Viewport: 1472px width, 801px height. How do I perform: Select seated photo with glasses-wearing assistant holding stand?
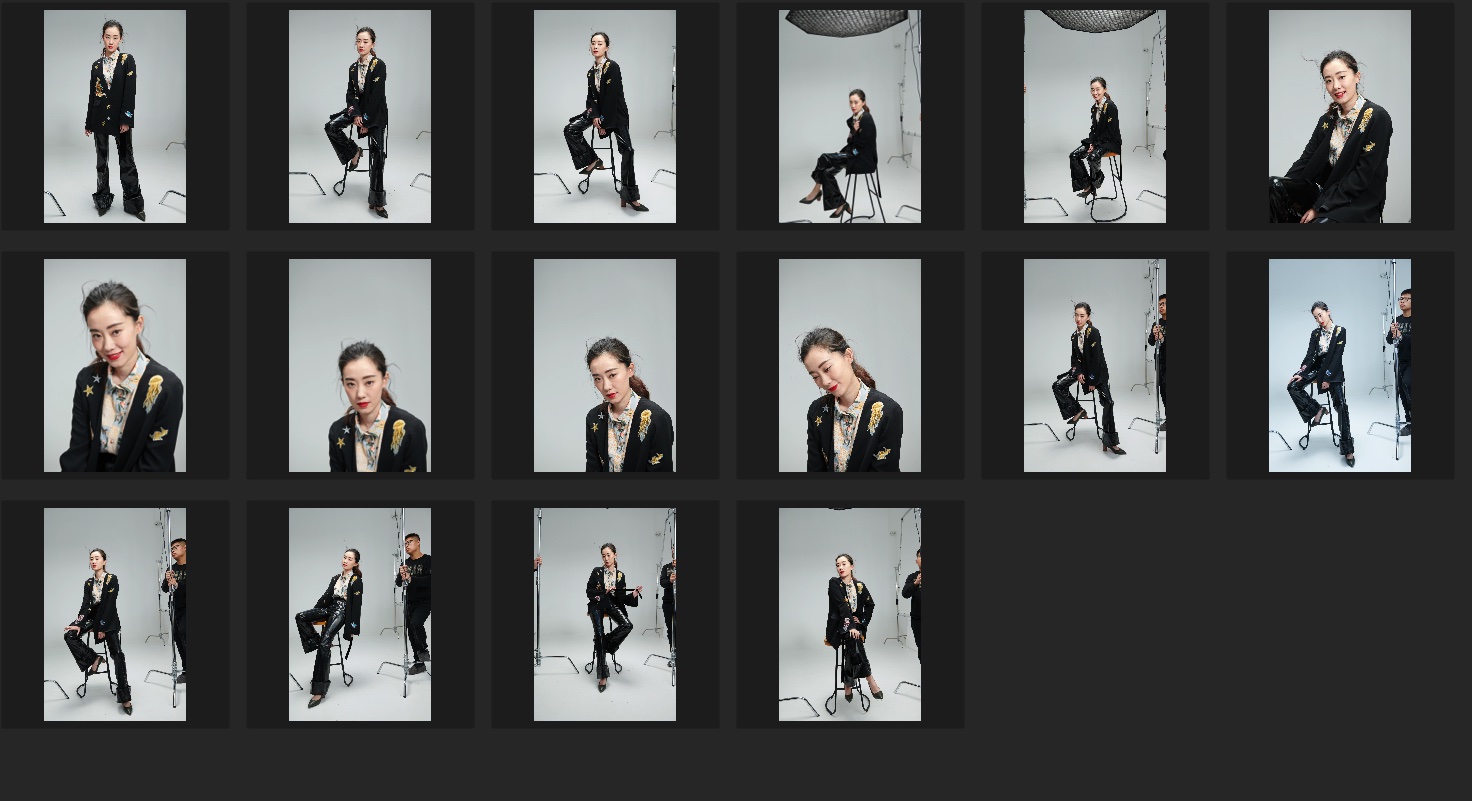115,614
